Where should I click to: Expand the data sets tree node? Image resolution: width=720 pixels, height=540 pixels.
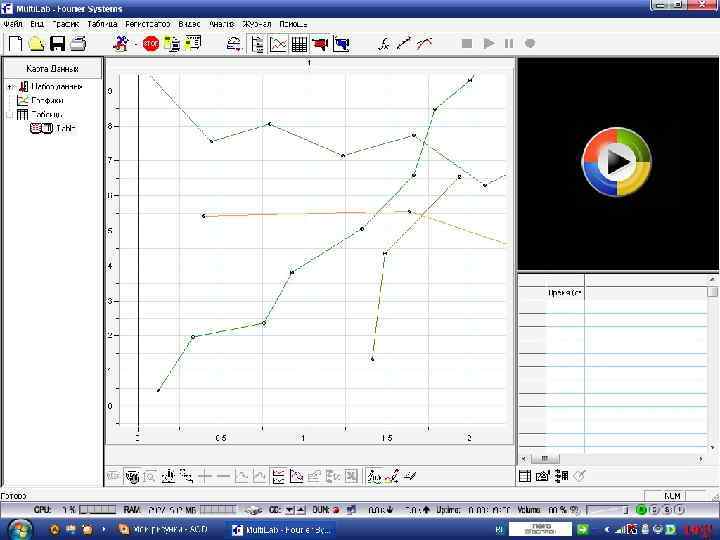11,87
